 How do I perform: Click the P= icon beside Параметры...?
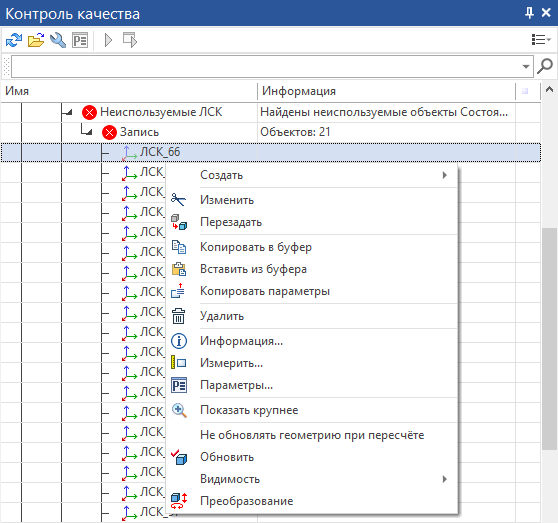[x=179, y=385]
